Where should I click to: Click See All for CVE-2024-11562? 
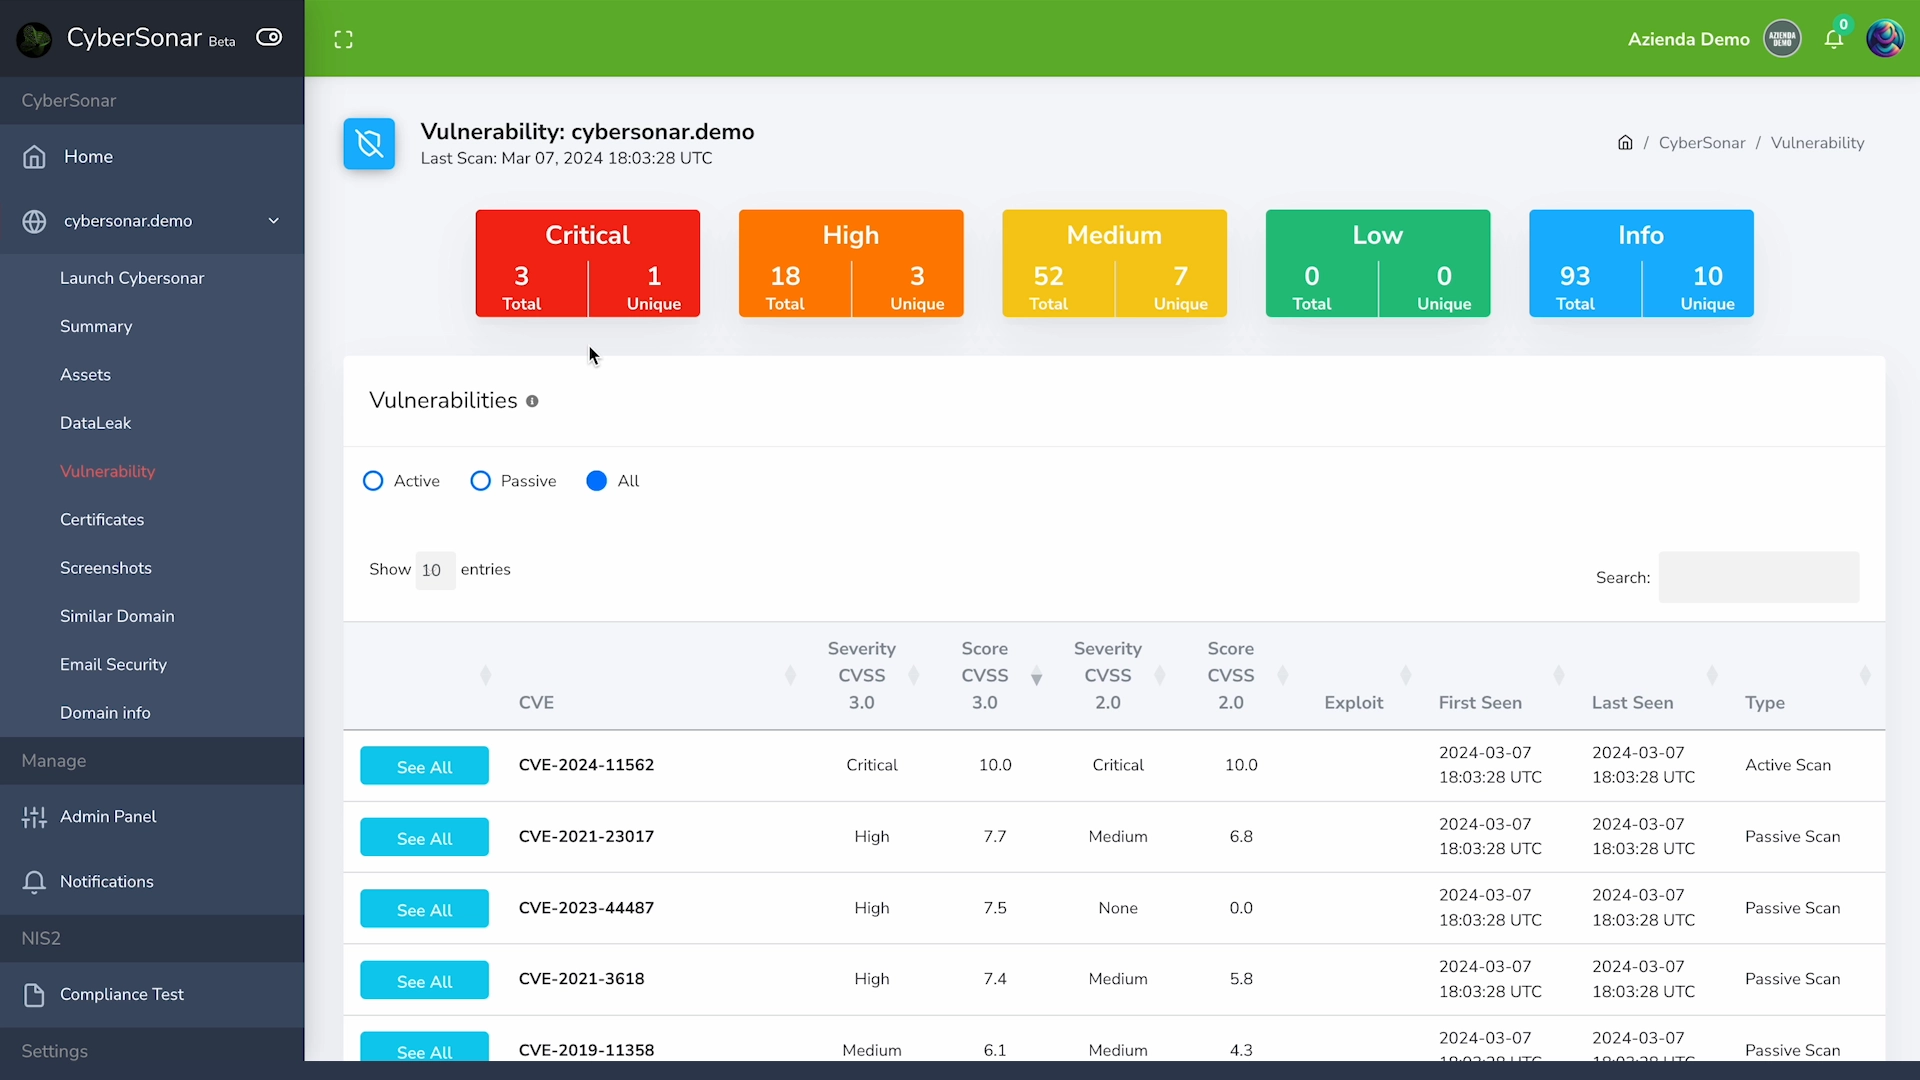pos(423,766)
